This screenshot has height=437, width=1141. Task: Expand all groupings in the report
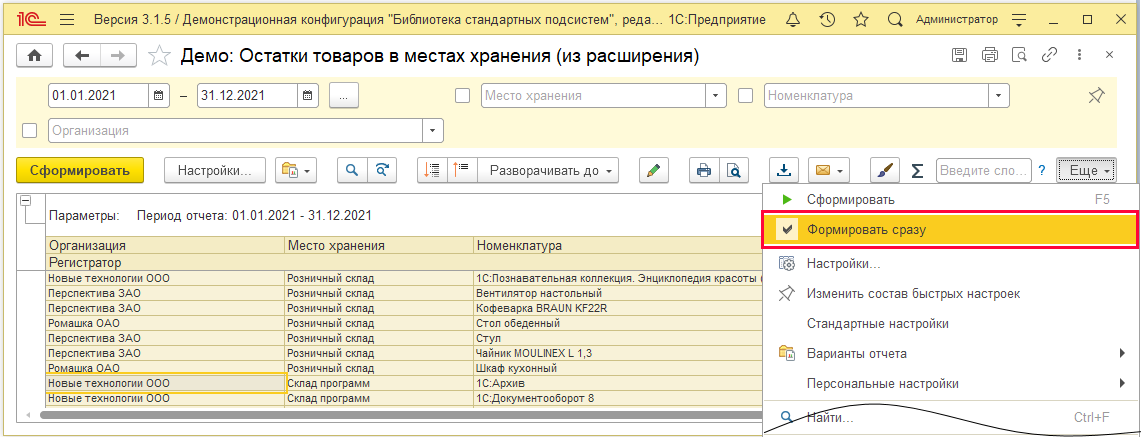pos(461,170)
